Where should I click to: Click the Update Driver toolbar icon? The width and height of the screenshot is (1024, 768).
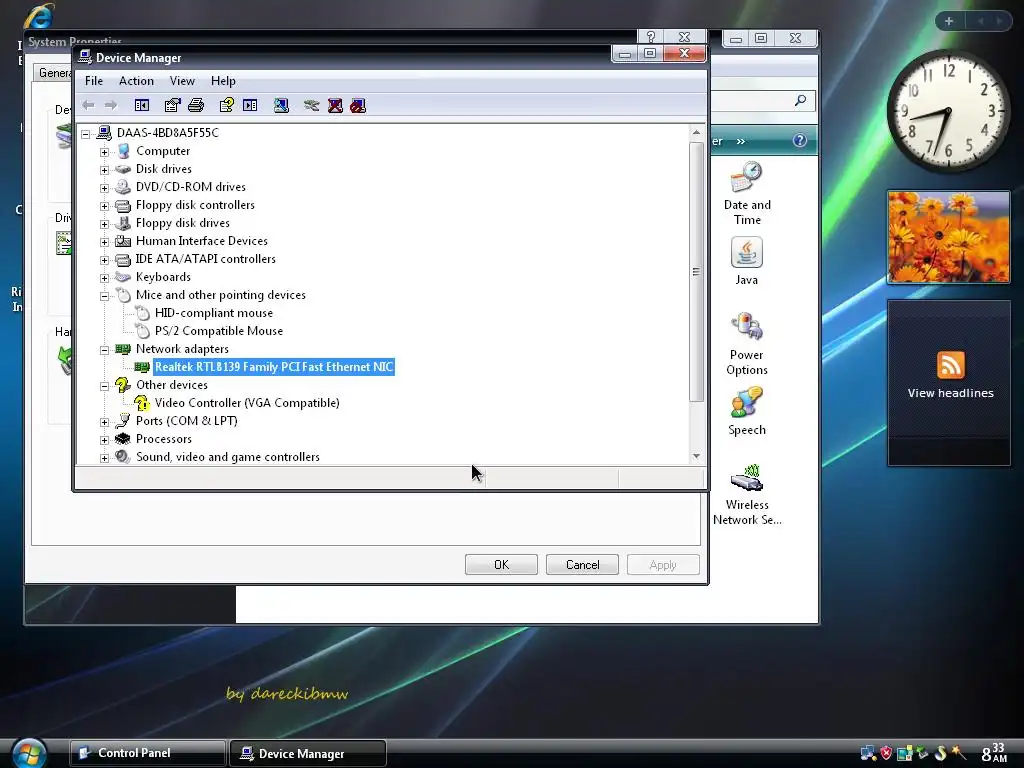pyautogui.click(x=312, y=105)
